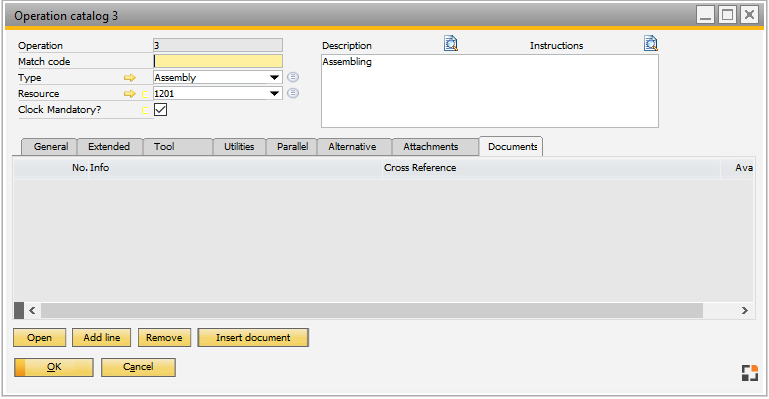Click the Insert document button
The height and width of the screenshot is (399, 769).
[253, 338]
